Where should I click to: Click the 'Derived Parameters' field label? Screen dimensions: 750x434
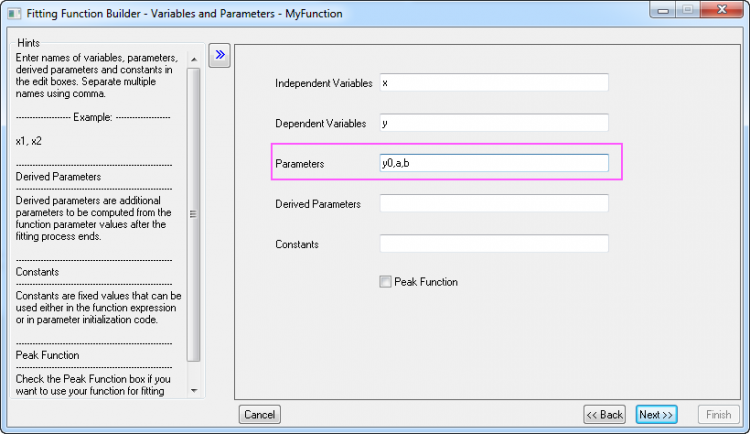click(318, 204)
